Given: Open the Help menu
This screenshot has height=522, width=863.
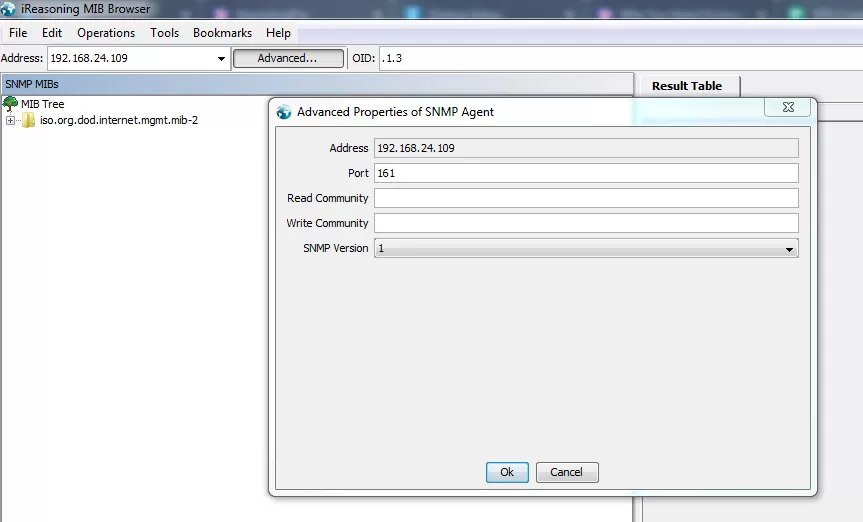Looking at the screenshot, I should coord(278,33).
